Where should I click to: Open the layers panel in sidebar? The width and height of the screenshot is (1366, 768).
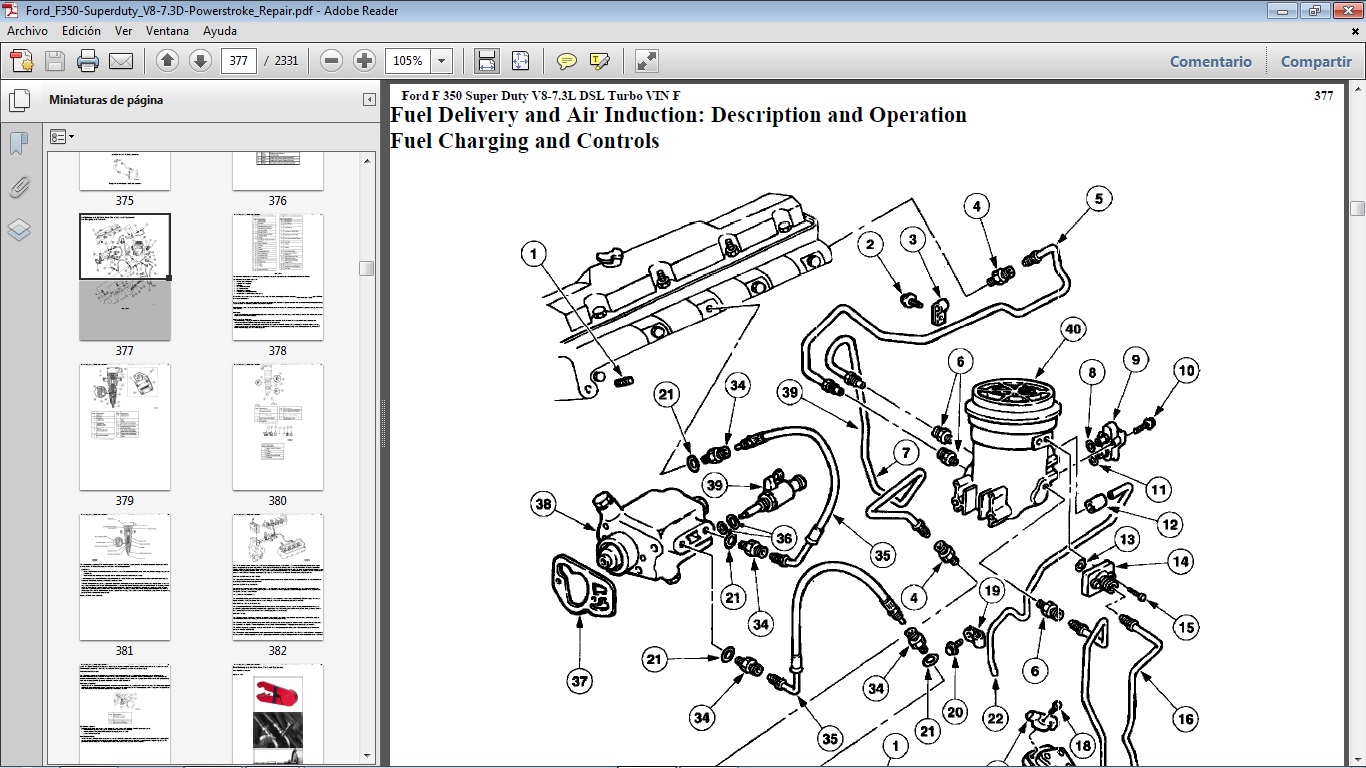(x=19, y=230)
